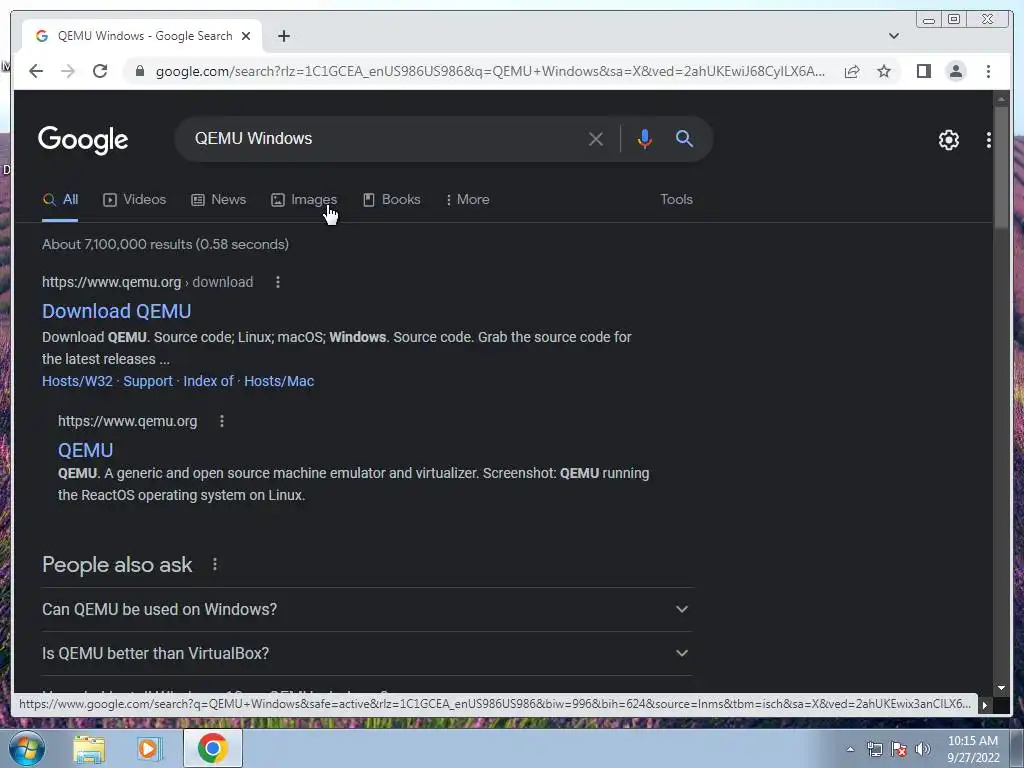Open the QEMU homepage result
Screen dimensions: 1024x768
point(86,451)
